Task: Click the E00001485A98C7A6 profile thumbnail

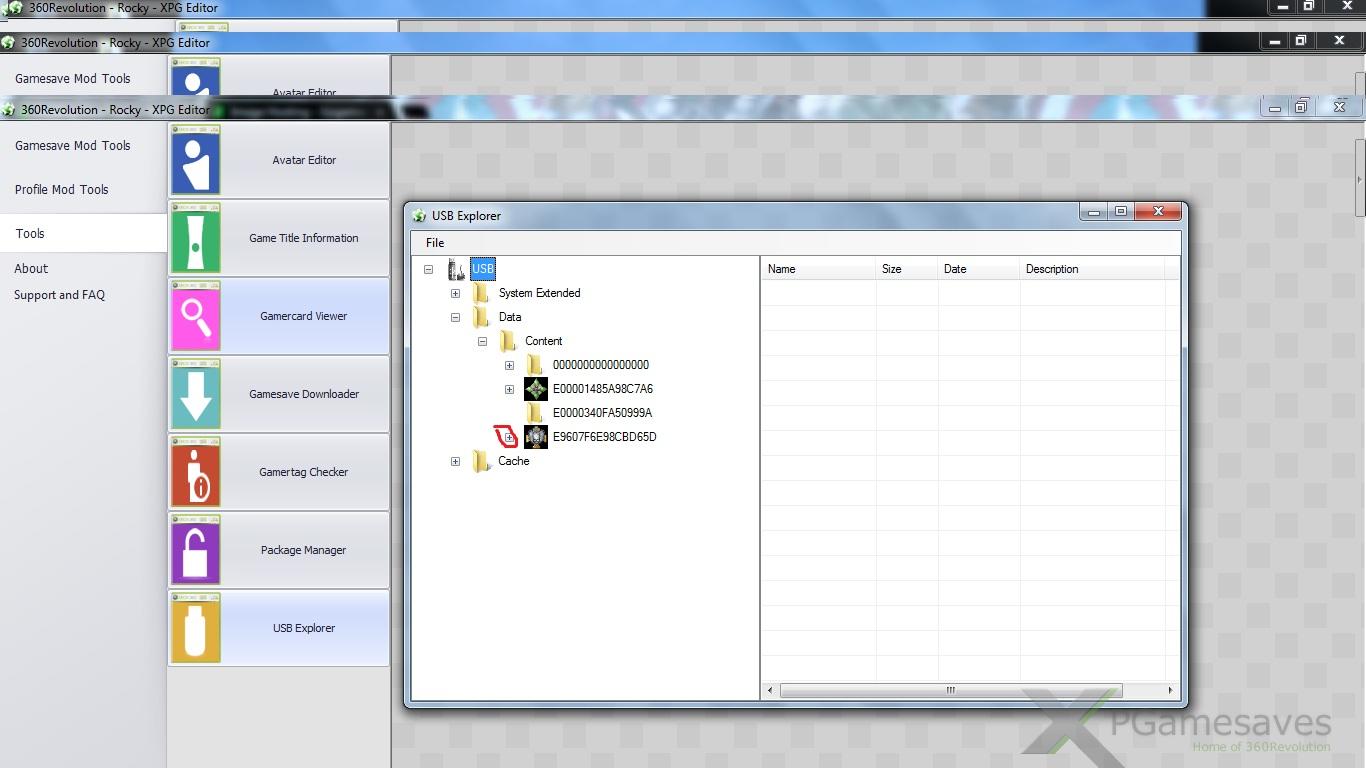Action: click(x=536, y=389)
